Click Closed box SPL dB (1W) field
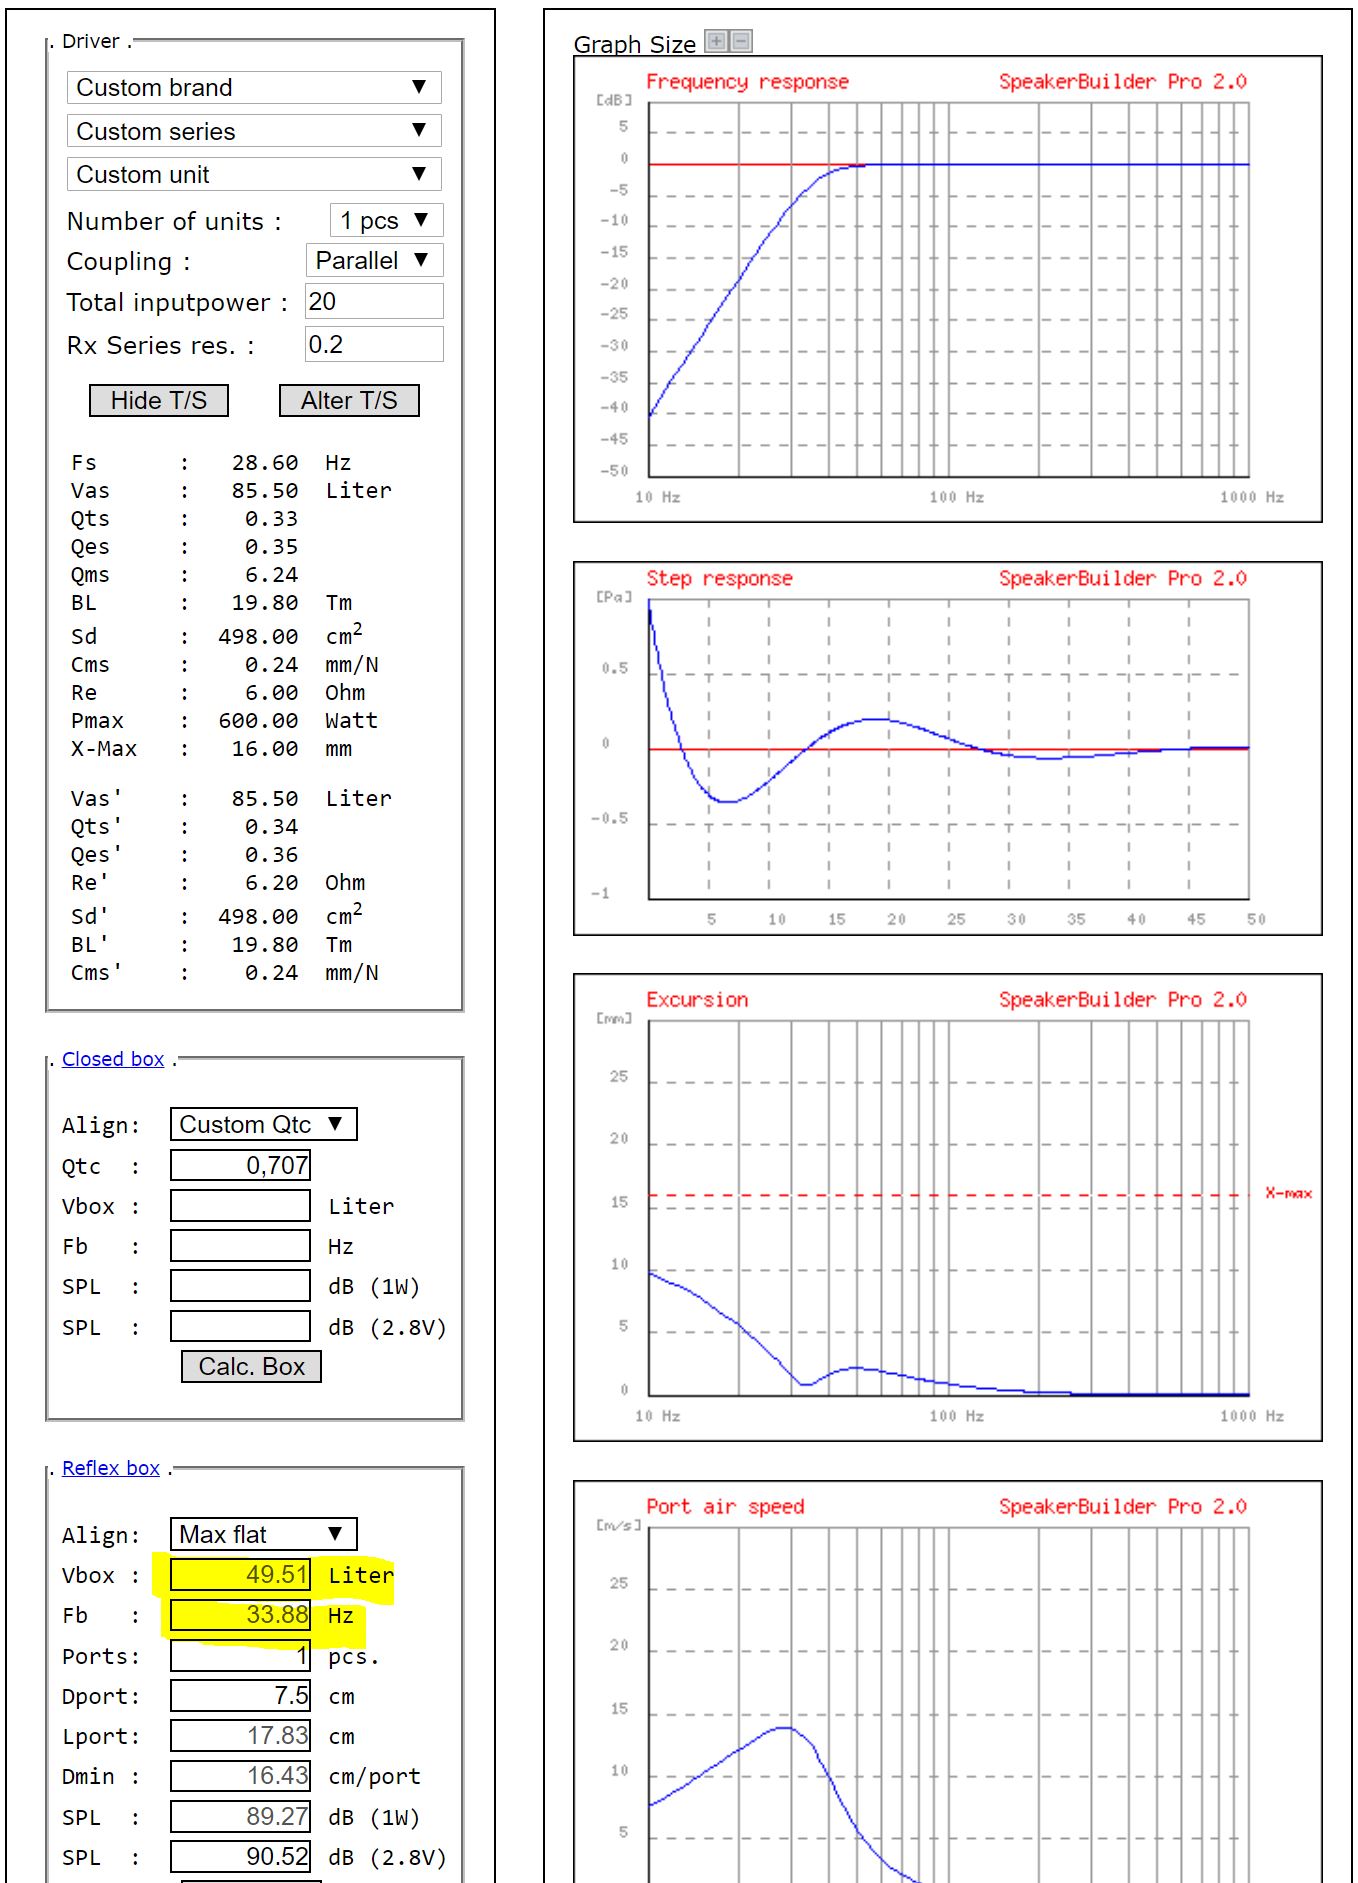Screen dimensions: 1358x1883 (240, 1285)
